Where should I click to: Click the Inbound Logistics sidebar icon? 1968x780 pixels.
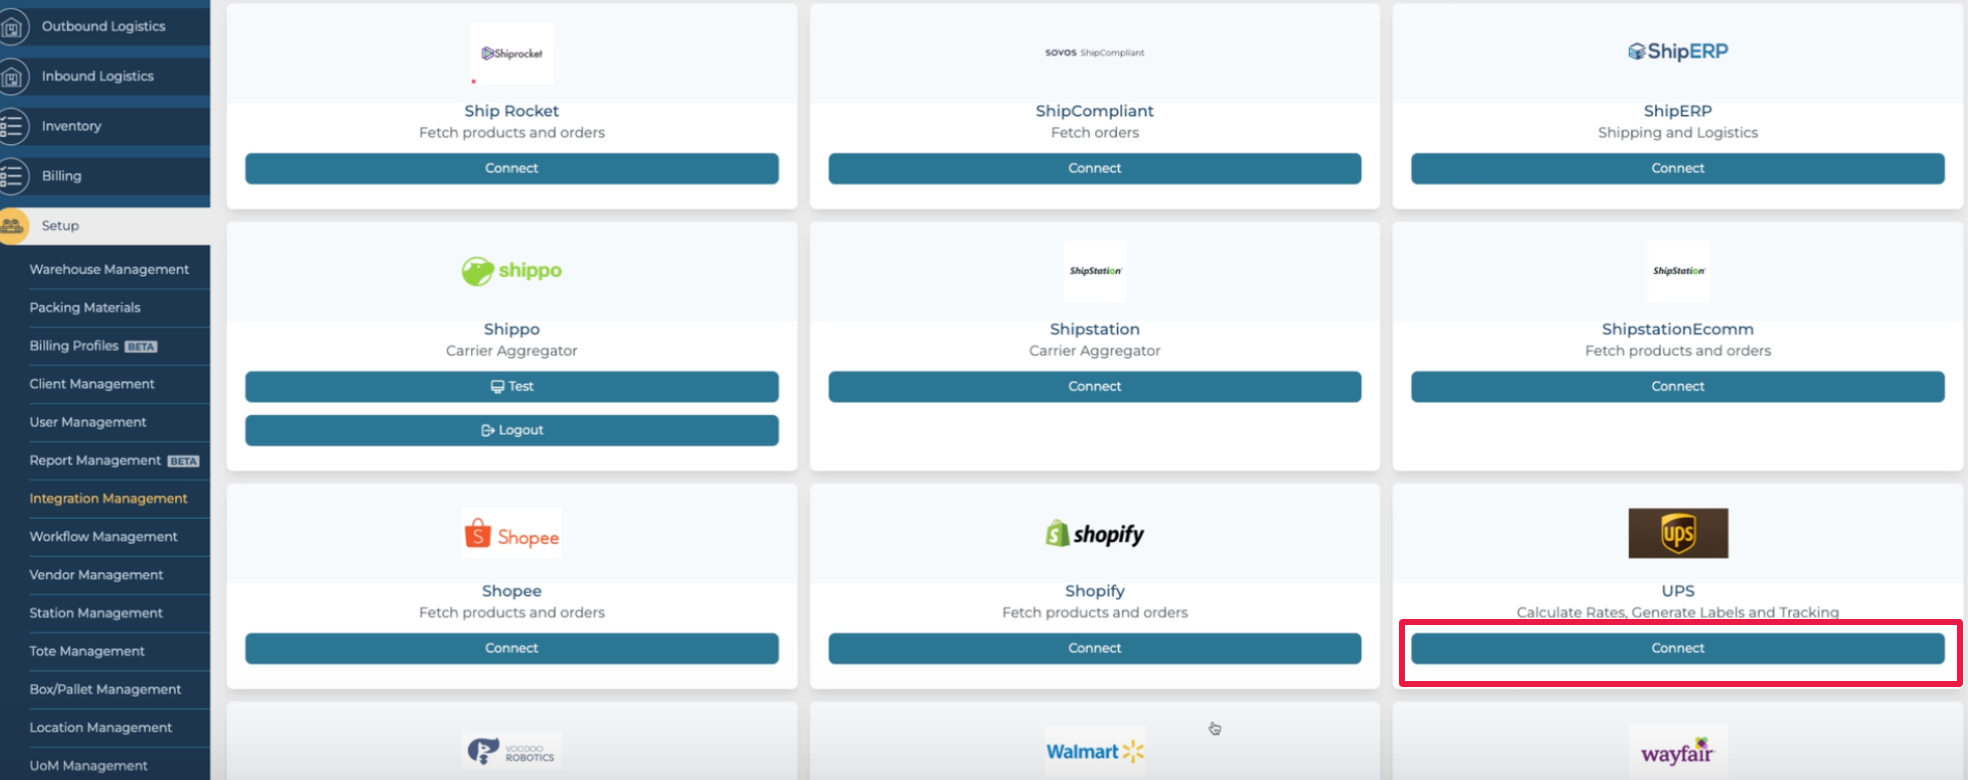click(12, 77)
